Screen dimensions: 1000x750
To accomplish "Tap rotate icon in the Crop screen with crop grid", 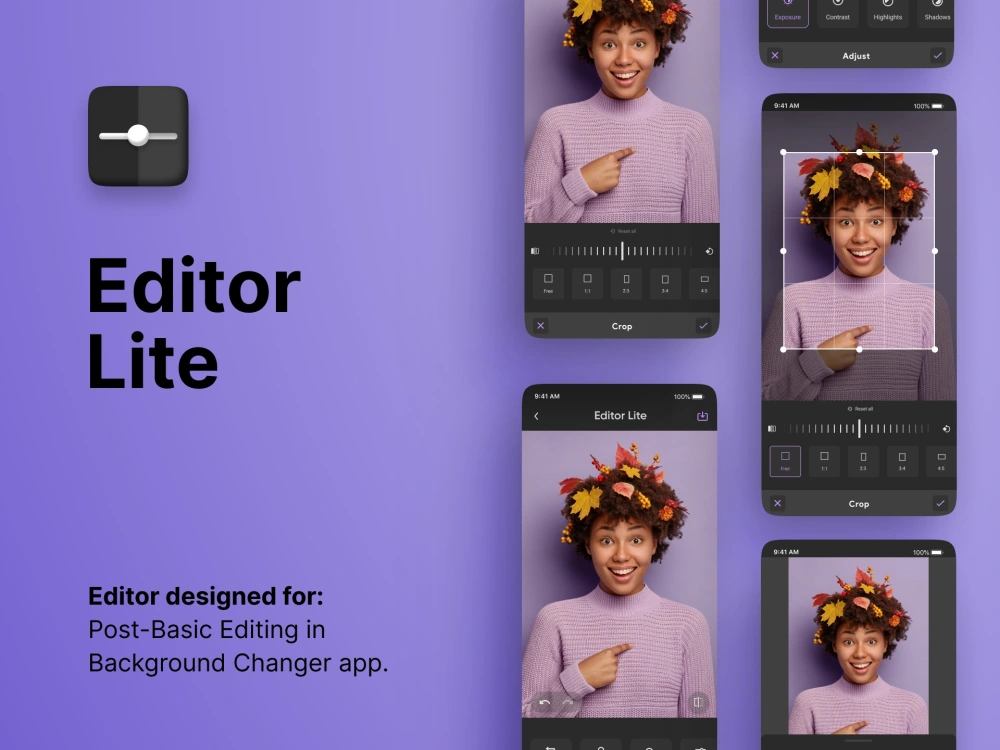I will pos(946,429).
